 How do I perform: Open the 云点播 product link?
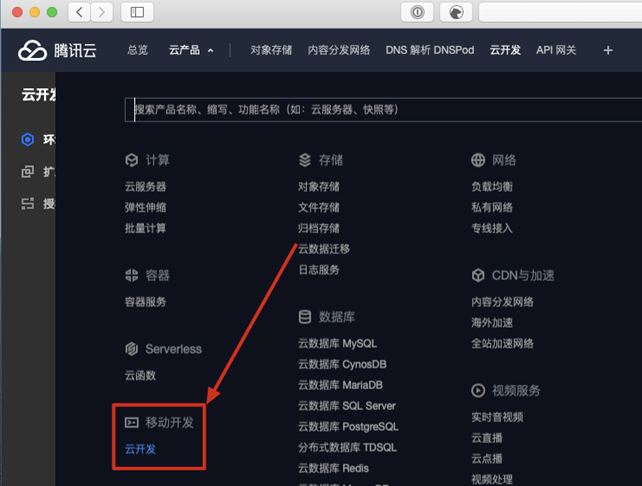tap(487, 459)
